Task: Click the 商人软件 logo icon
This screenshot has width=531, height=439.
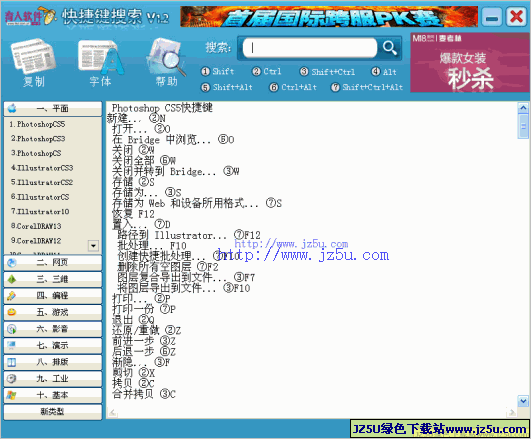Action: (30, 16)
